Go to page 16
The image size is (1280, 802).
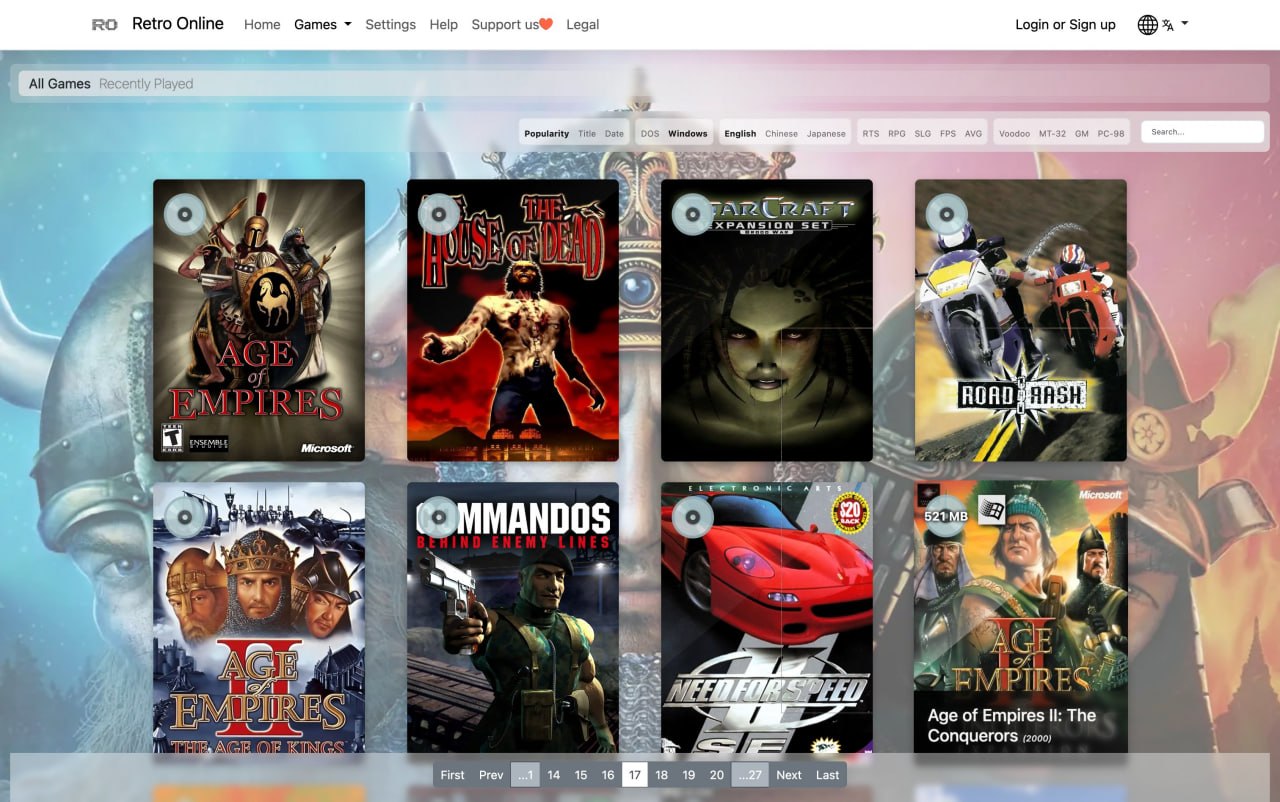(x=608, y=775)
